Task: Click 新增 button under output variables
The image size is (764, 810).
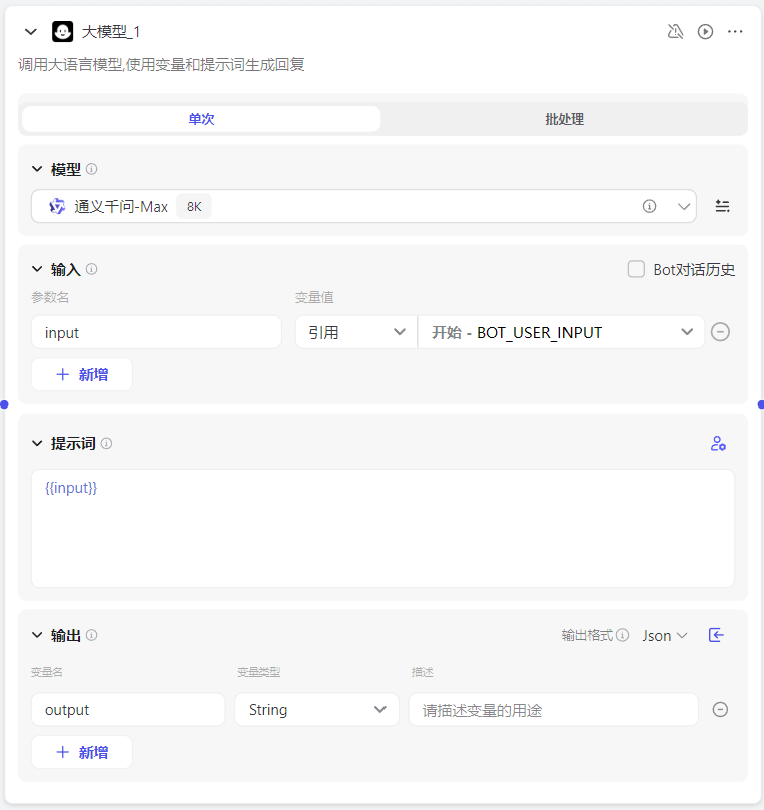Action: click(82, 752)
